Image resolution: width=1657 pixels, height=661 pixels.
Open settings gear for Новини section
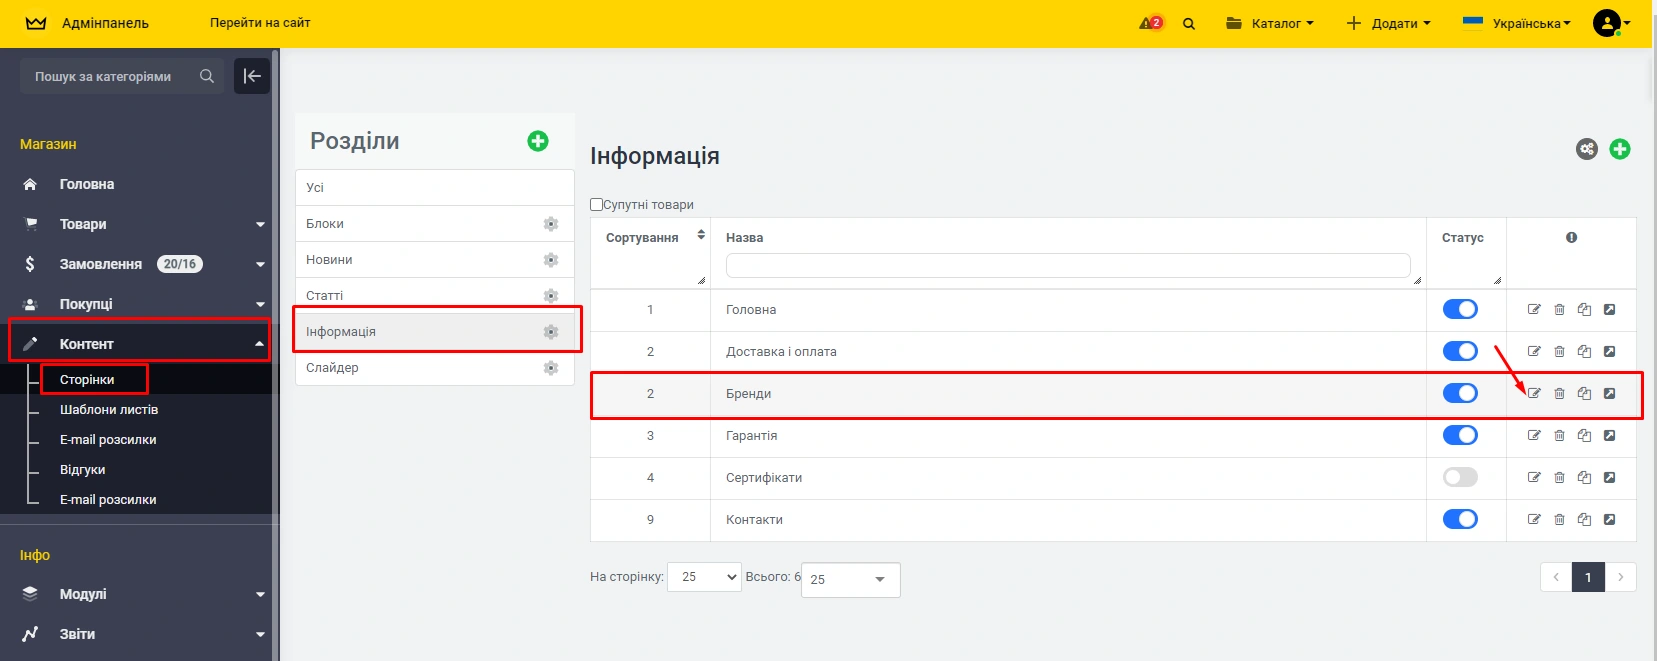[550, 260]
